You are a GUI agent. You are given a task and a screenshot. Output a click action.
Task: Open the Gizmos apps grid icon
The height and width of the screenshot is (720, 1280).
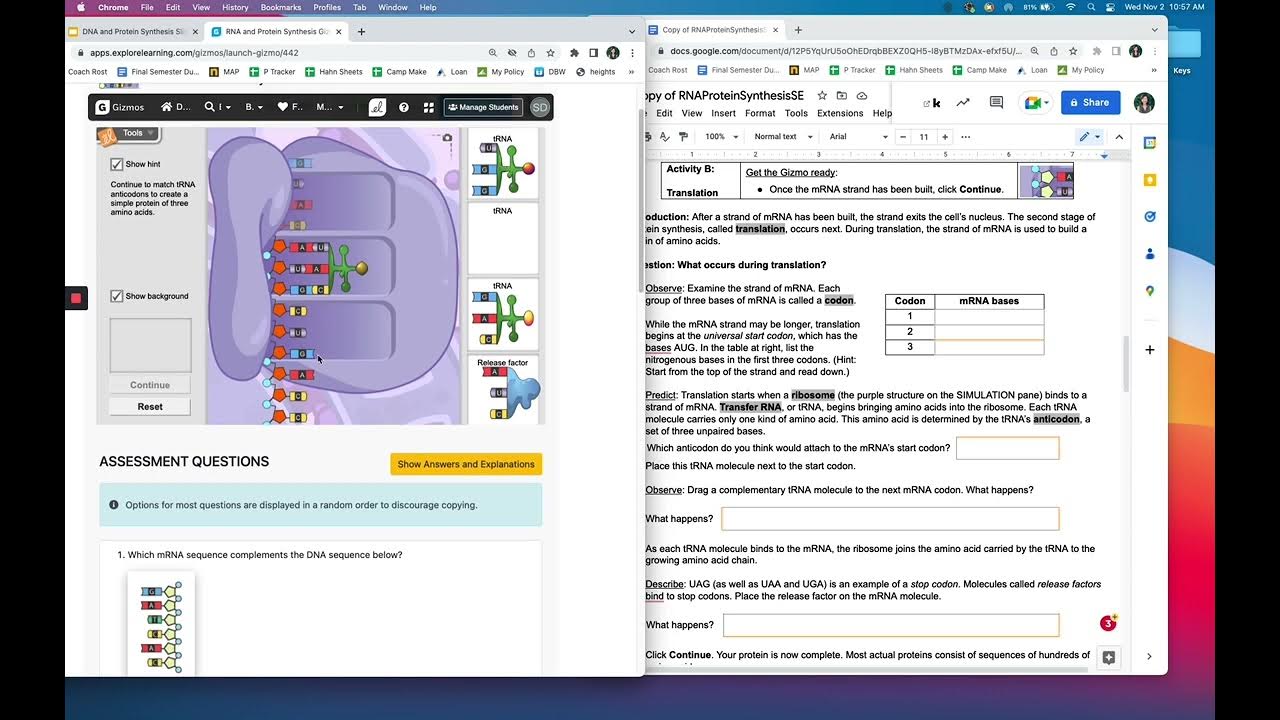click(429, 107)
